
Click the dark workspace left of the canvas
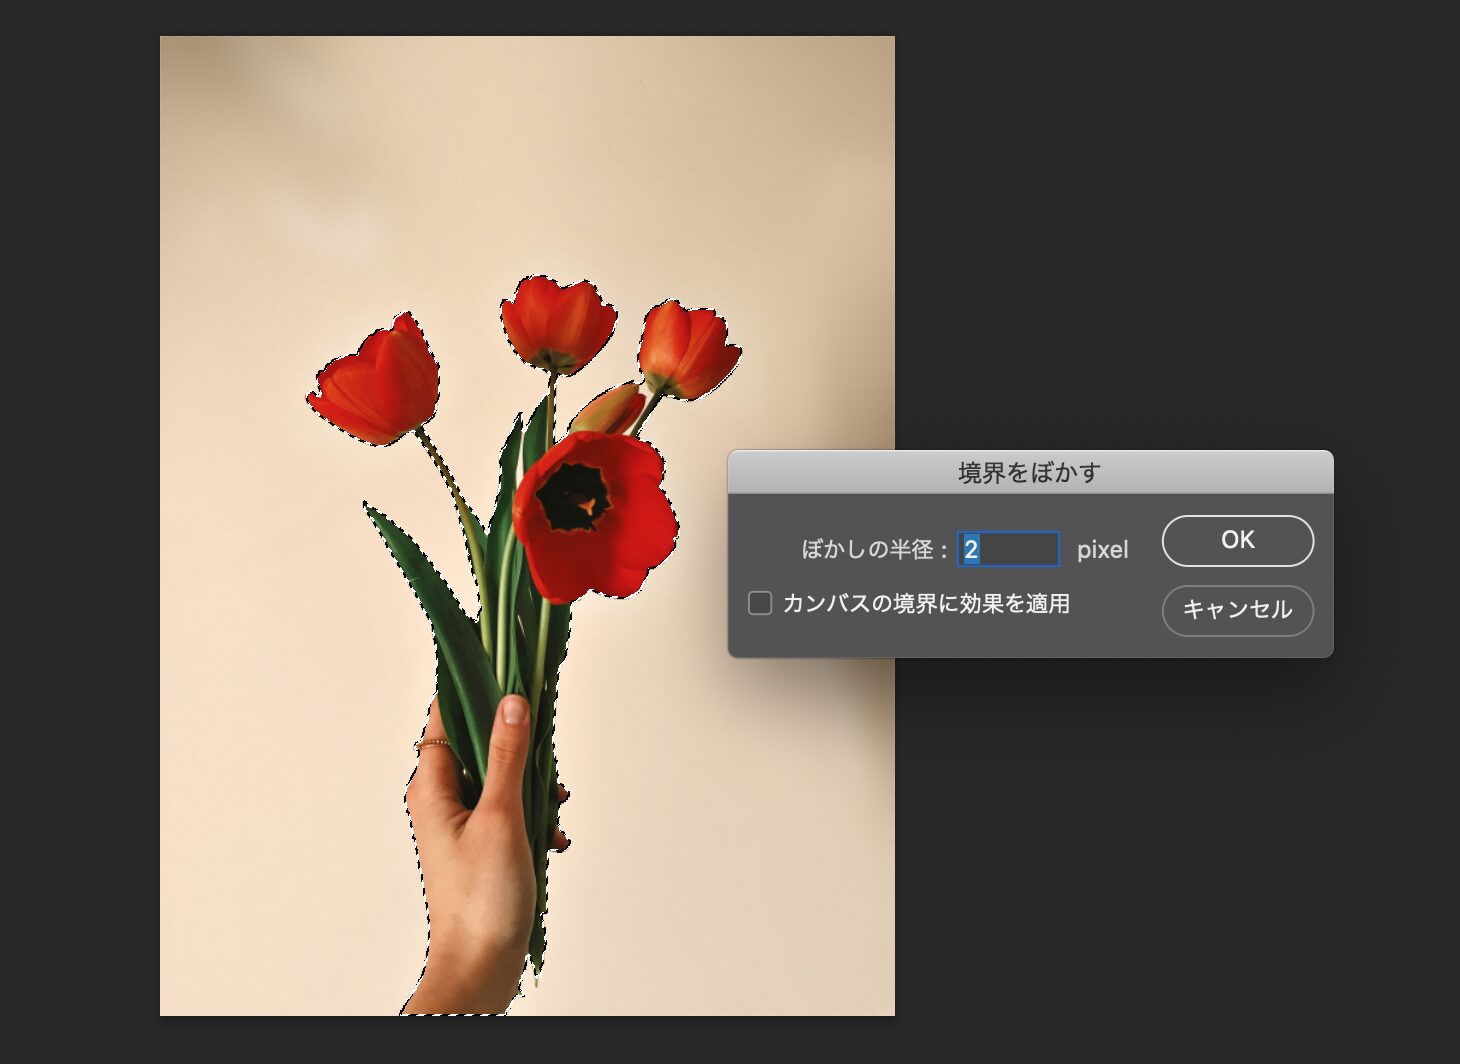click(80, 500)
